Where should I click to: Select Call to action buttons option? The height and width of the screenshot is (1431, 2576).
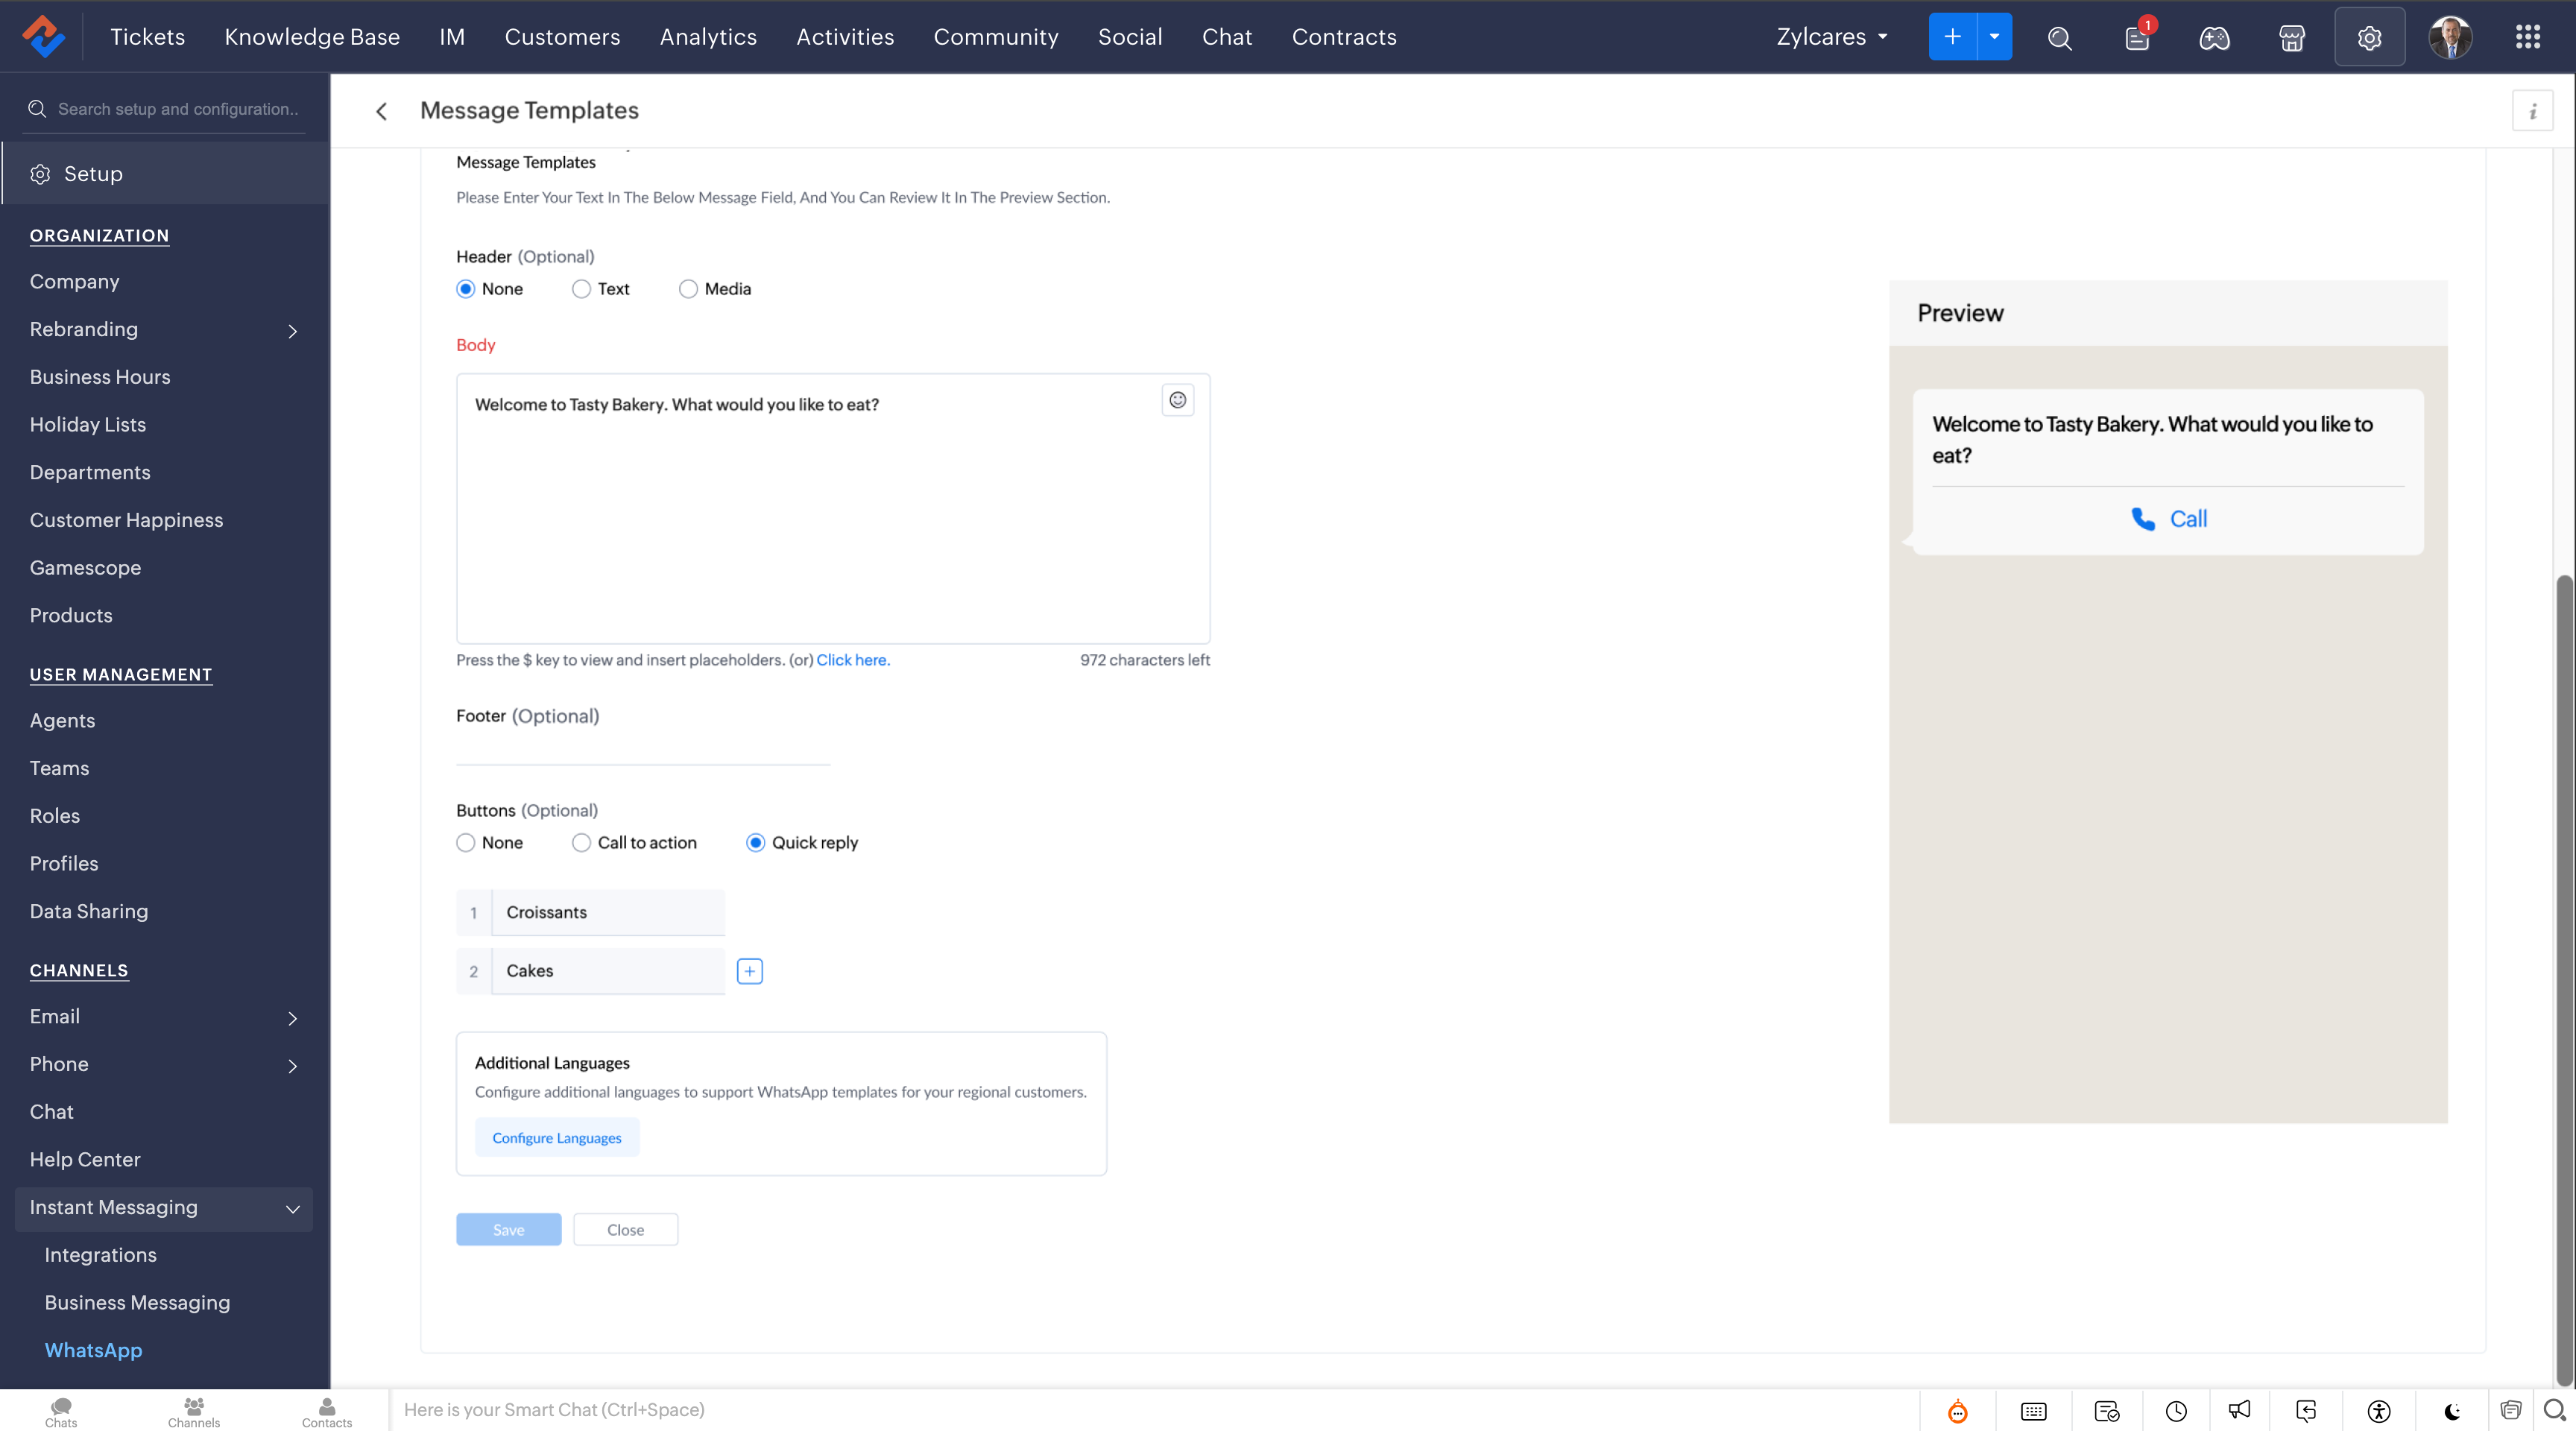tap(581, 843)
